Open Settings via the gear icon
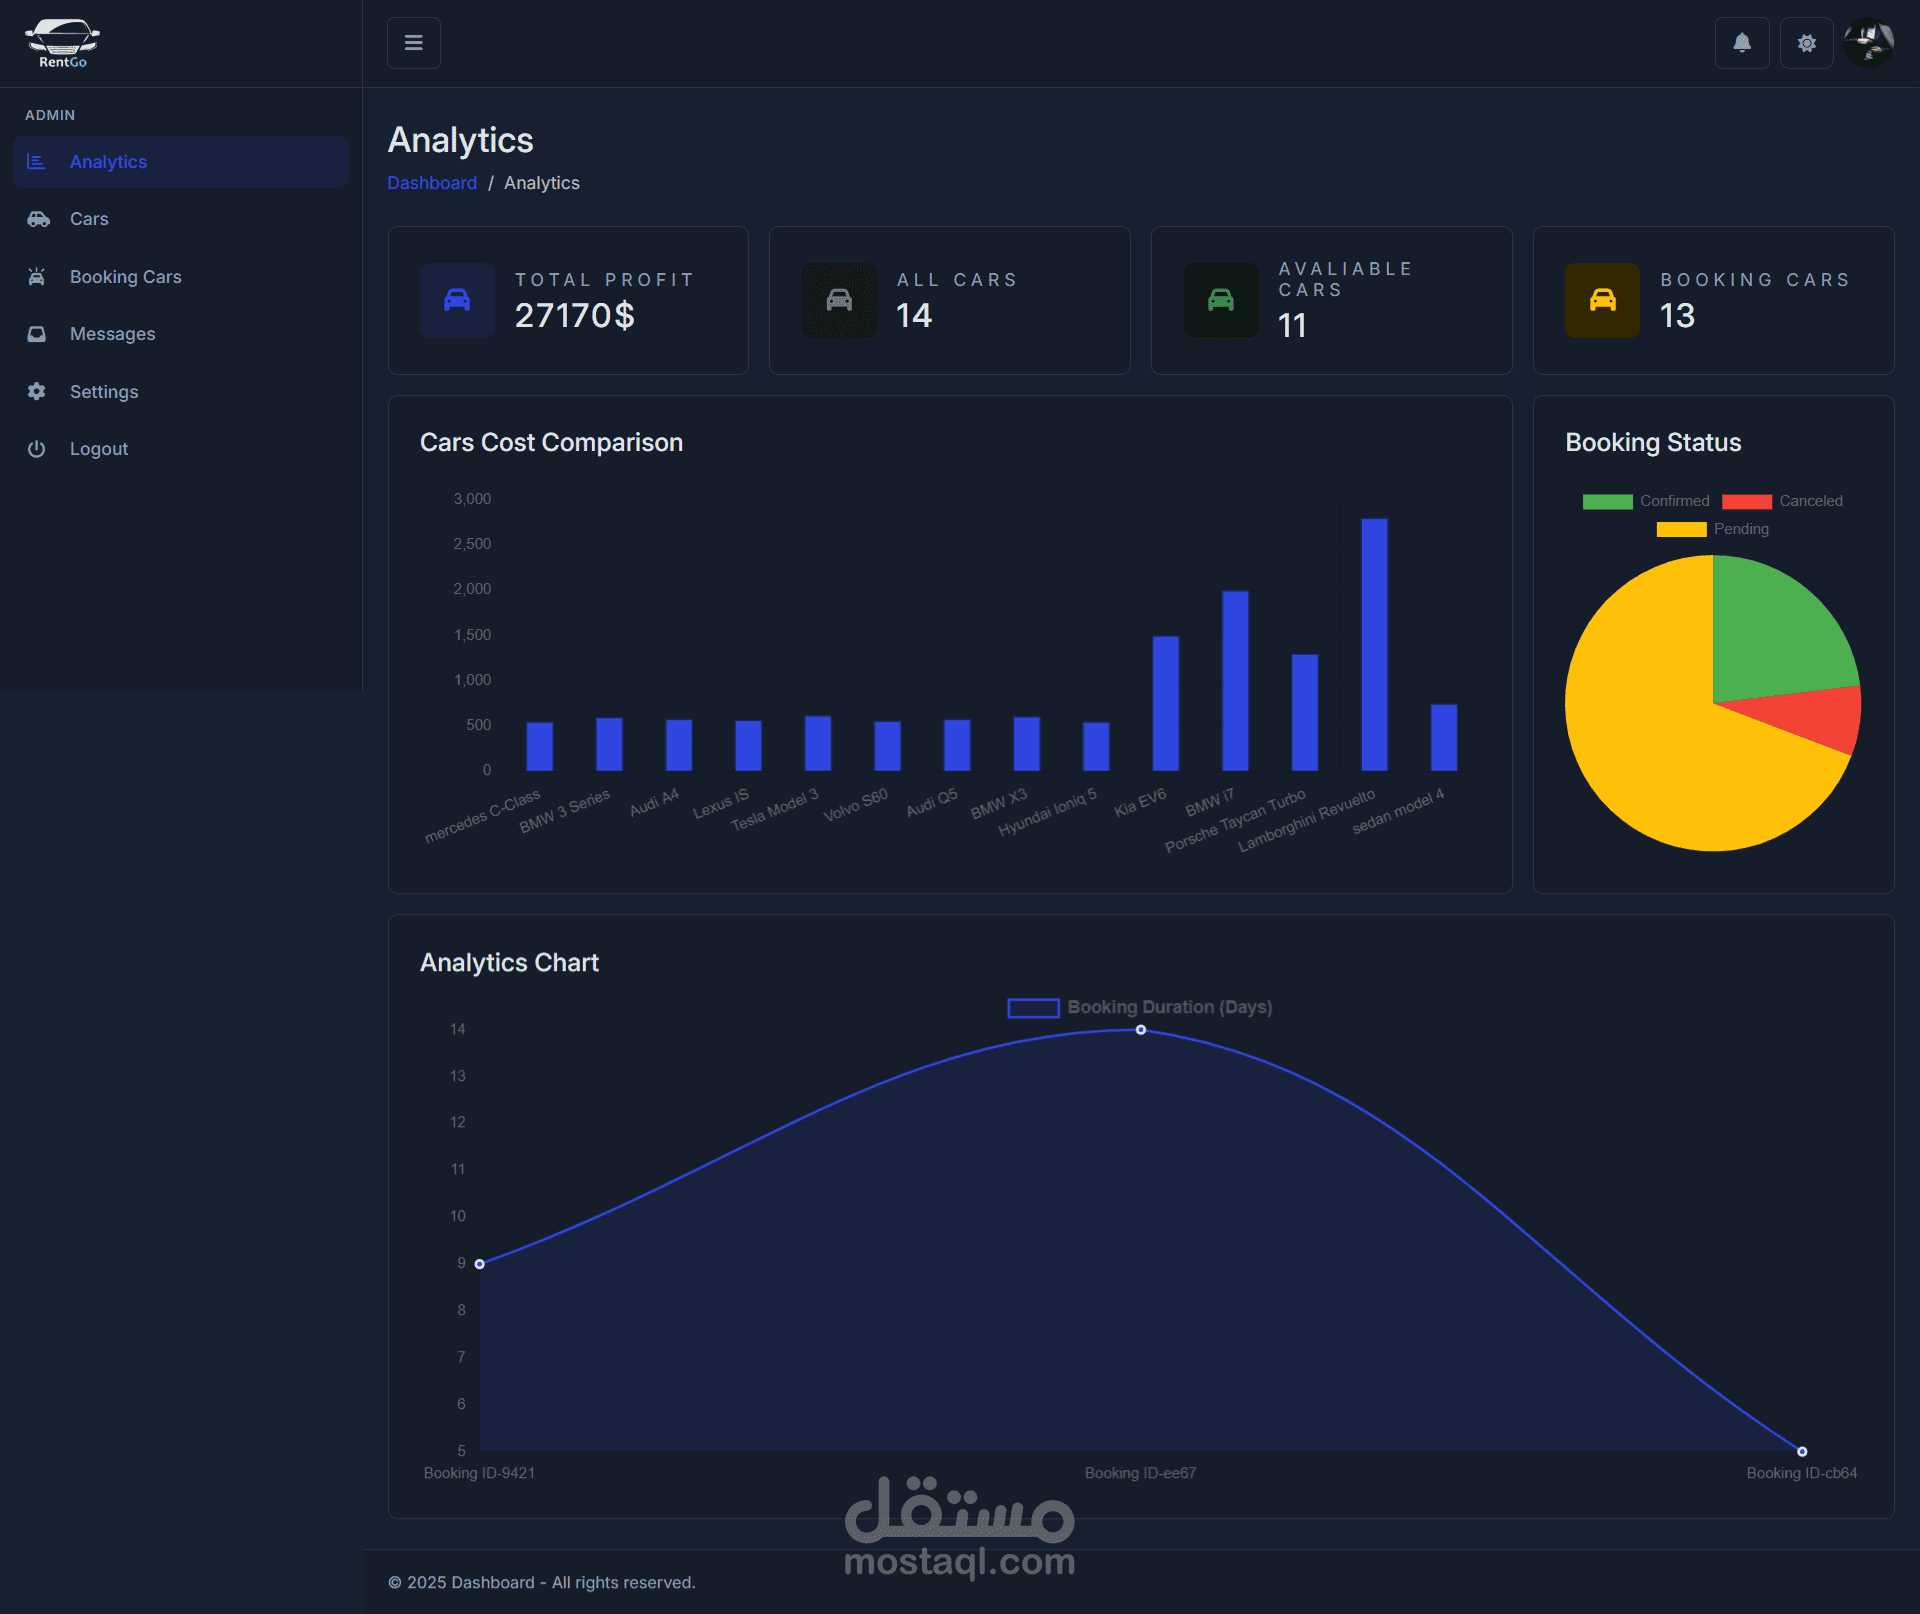The height and width of the screenshot is (1614, 1920). pos(37,392)
